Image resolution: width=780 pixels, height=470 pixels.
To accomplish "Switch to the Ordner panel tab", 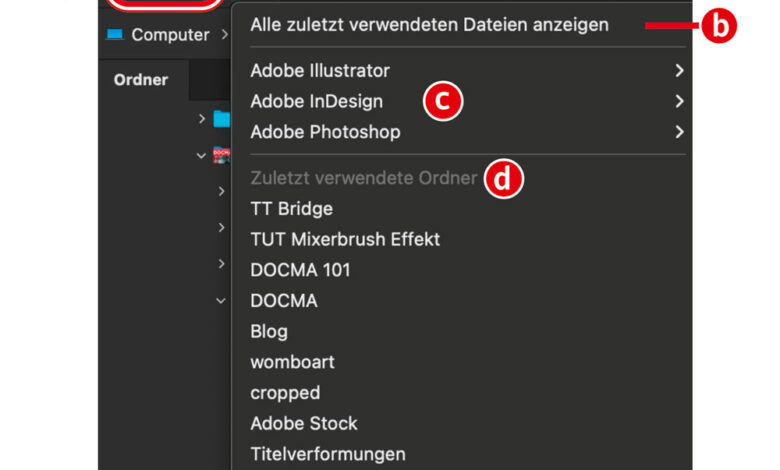I will pyautogui.click(x=141, y=80).
